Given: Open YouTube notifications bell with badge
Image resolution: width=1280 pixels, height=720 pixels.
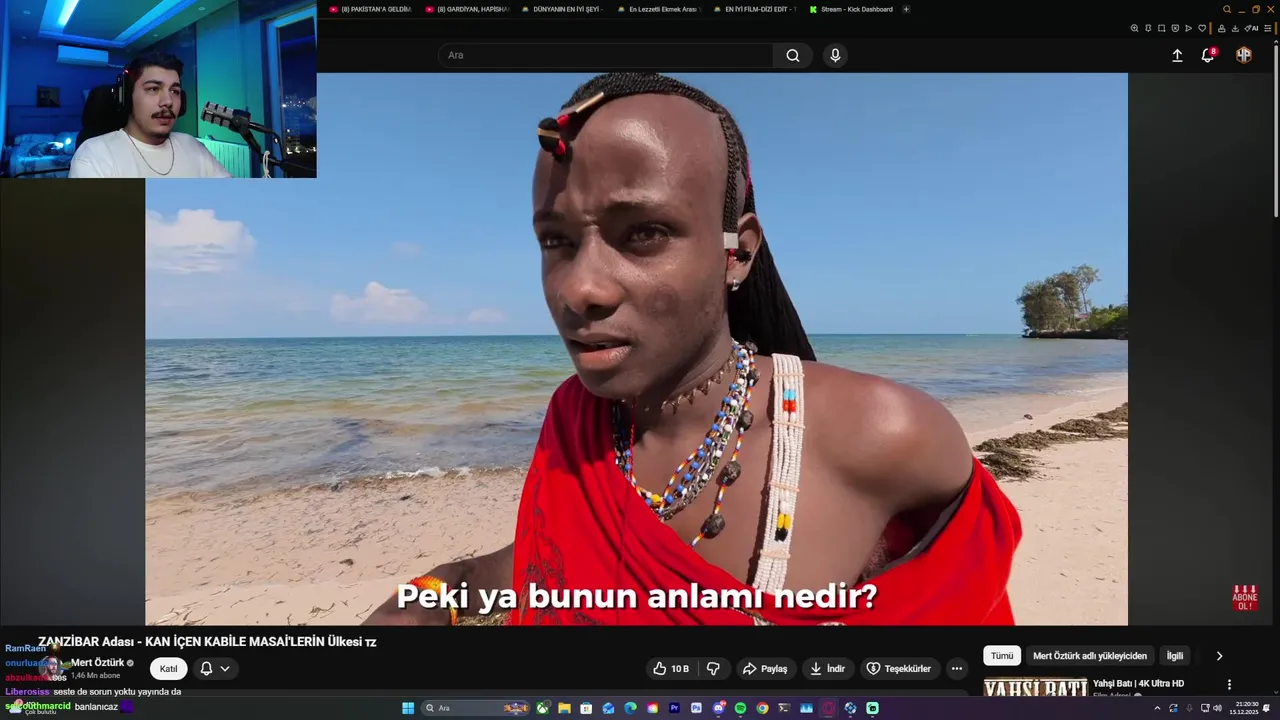Looking at the screenshot, I should tap(1208, 55).
